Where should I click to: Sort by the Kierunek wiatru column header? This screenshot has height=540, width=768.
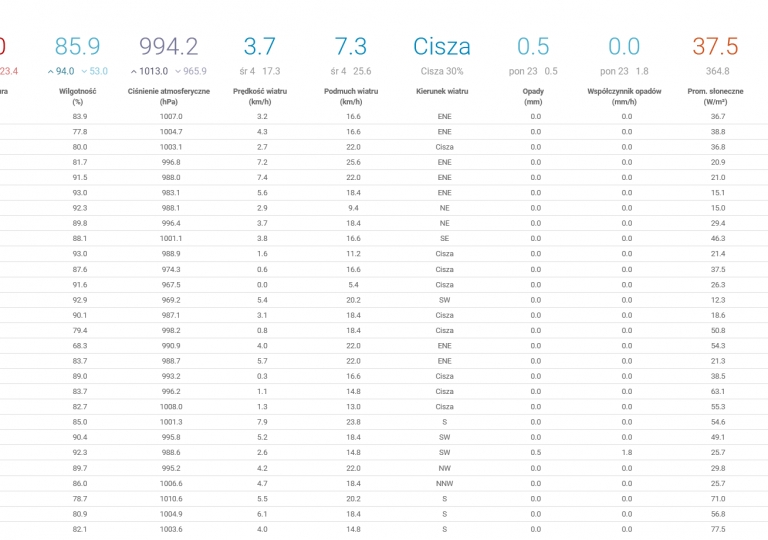point(442,91)
